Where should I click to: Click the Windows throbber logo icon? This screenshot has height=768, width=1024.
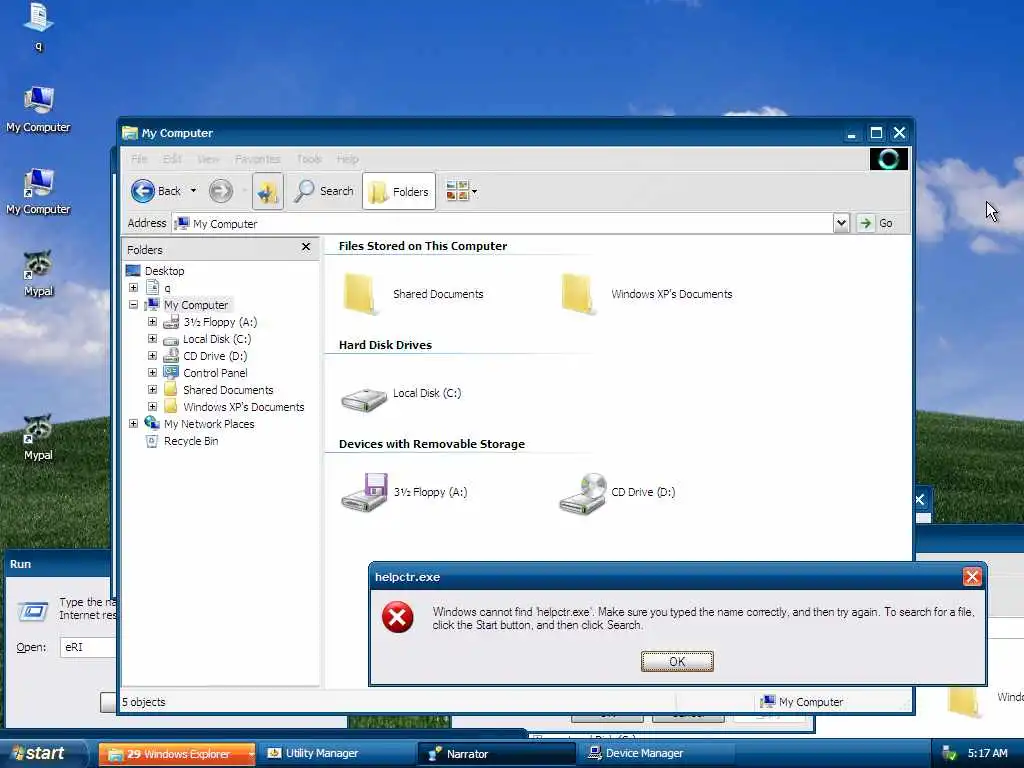pos(888,159)
